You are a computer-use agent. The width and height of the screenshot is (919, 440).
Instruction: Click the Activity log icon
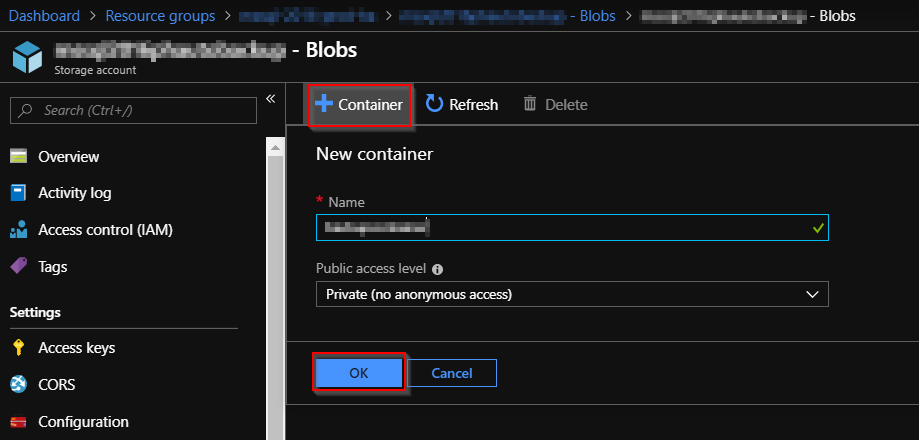[18, 193]
